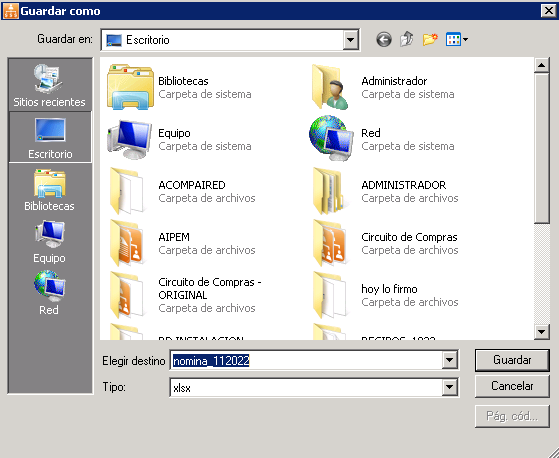Select the ACOMPAIRED folder icon
This screenshot has width=559, height=458.
127,191
